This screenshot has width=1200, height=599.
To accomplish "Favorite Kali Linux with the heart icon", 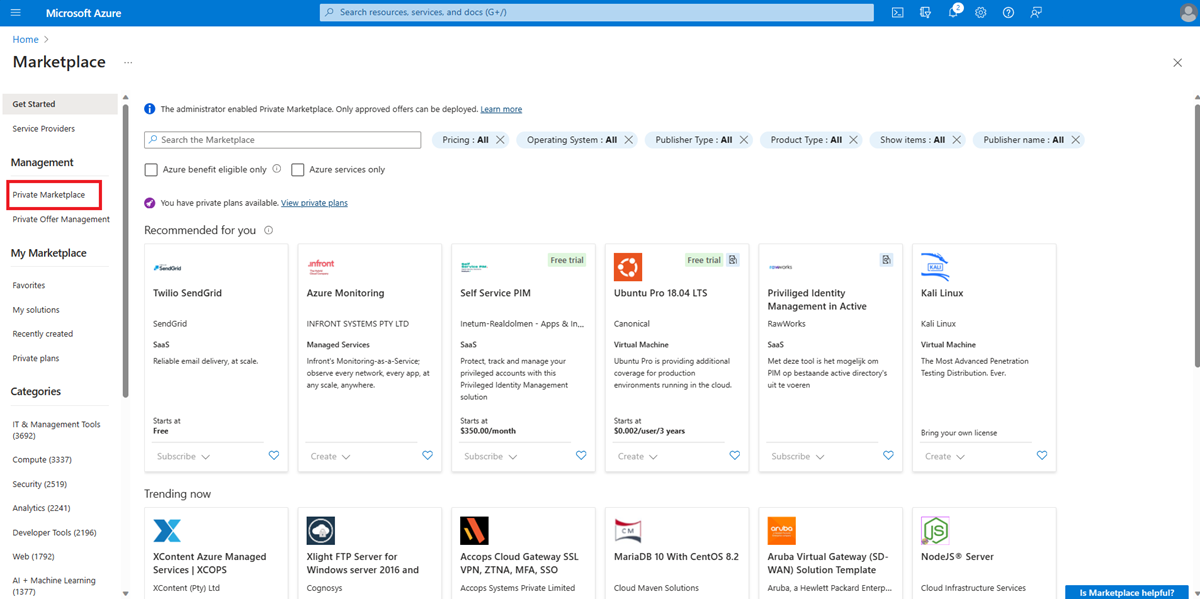I will (x=1042, y=456).
